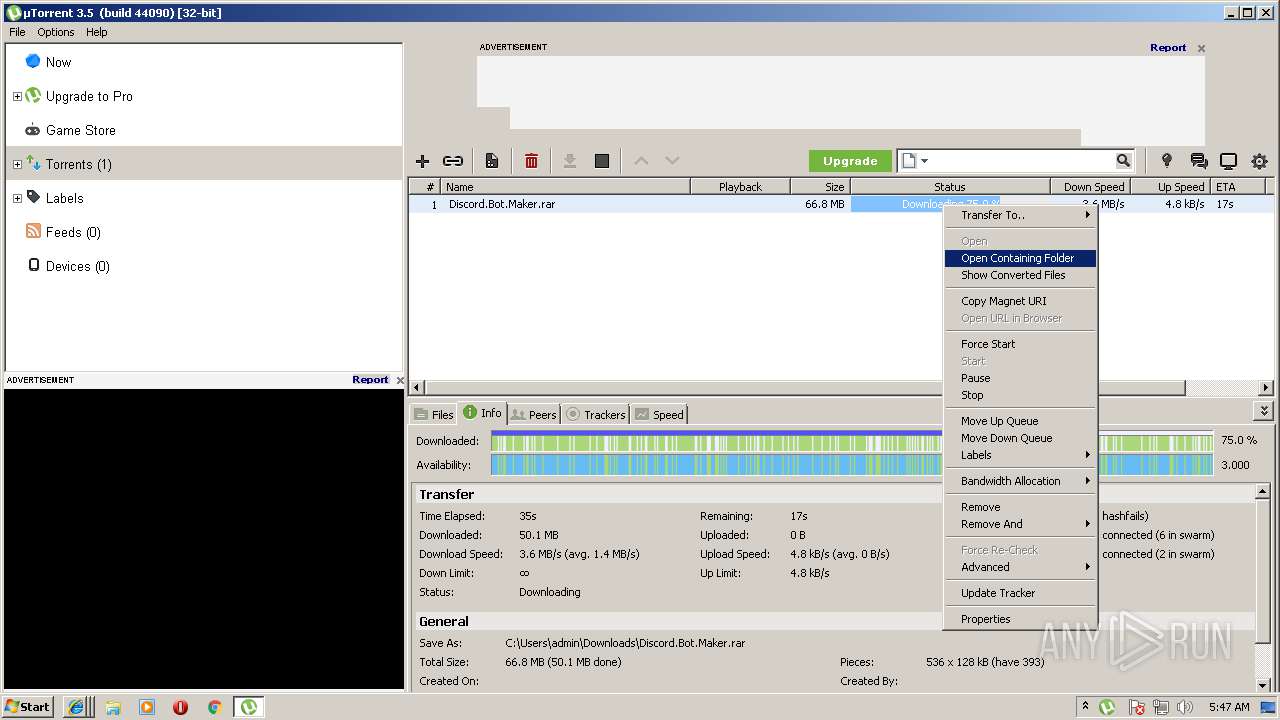Switch to the Files tab
The image size is (1280, 720).
coord(433,414)
